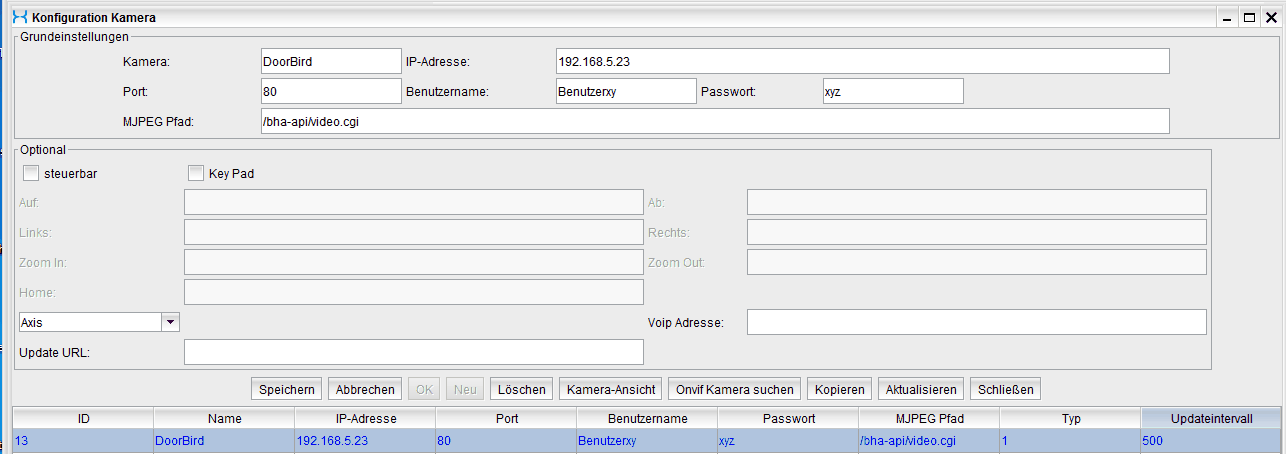
Task: Focus the IP-Adresse input field
Action: [x=862, y=62]
